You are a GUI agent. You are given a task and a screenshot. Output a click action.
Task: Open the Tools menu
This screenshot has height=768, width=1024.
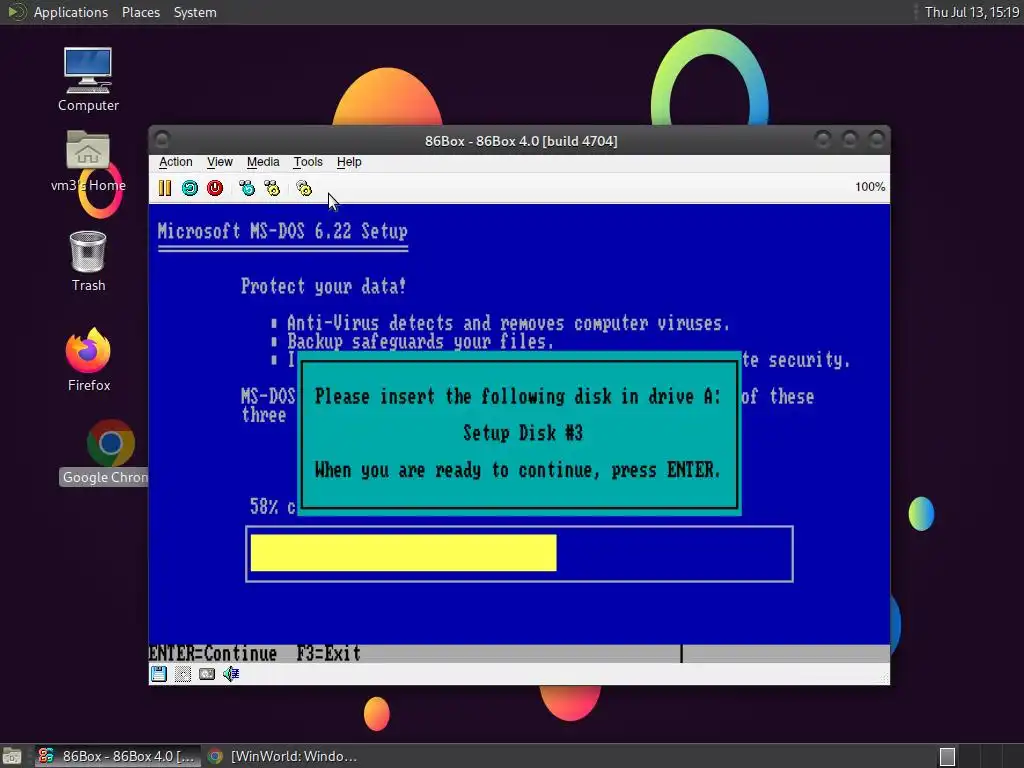point(308,162)
